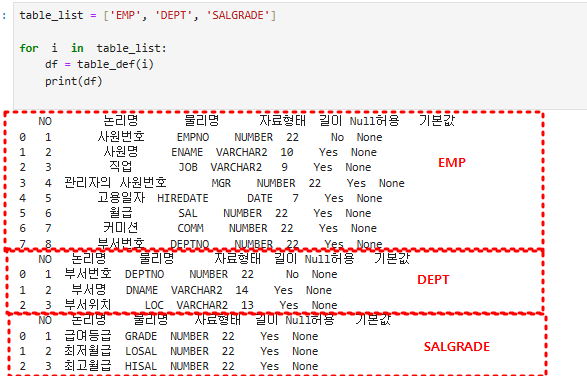Screen dimensions: 587x376
Task: Select the 'DEPT' string in table_list
Action: [173, 15]
